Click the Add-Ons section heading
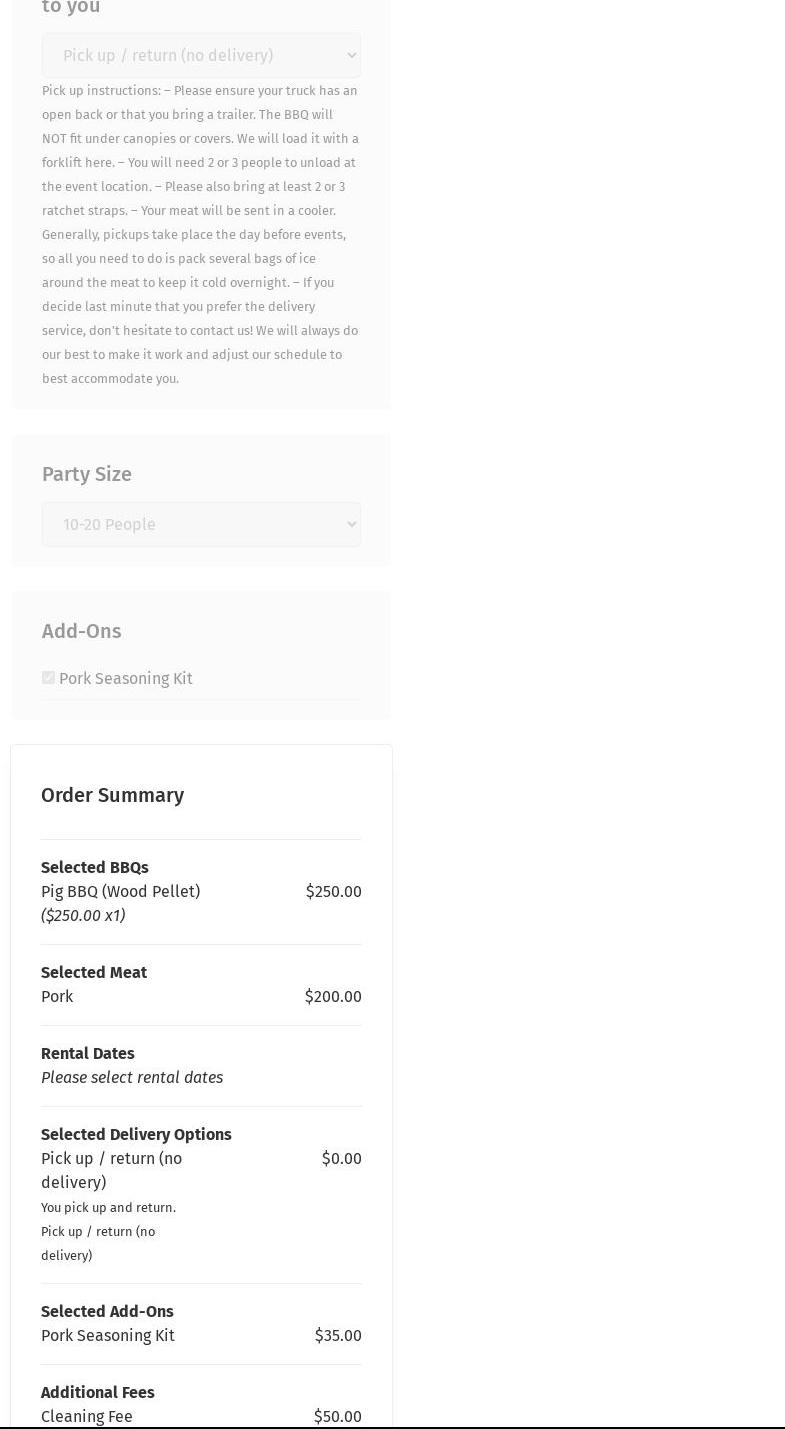The height and width of the screenshot is (1429, 785). pyautogui.click(x=81, y=631)
